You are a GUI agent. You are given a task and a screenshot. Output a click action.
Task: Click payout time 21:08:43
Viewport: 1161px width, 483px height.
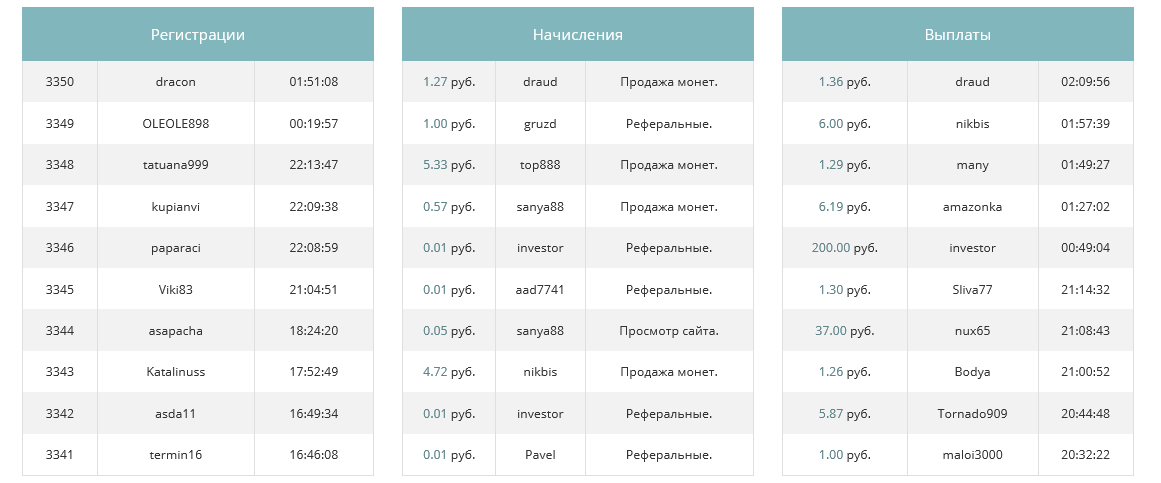pos(1085,330)
